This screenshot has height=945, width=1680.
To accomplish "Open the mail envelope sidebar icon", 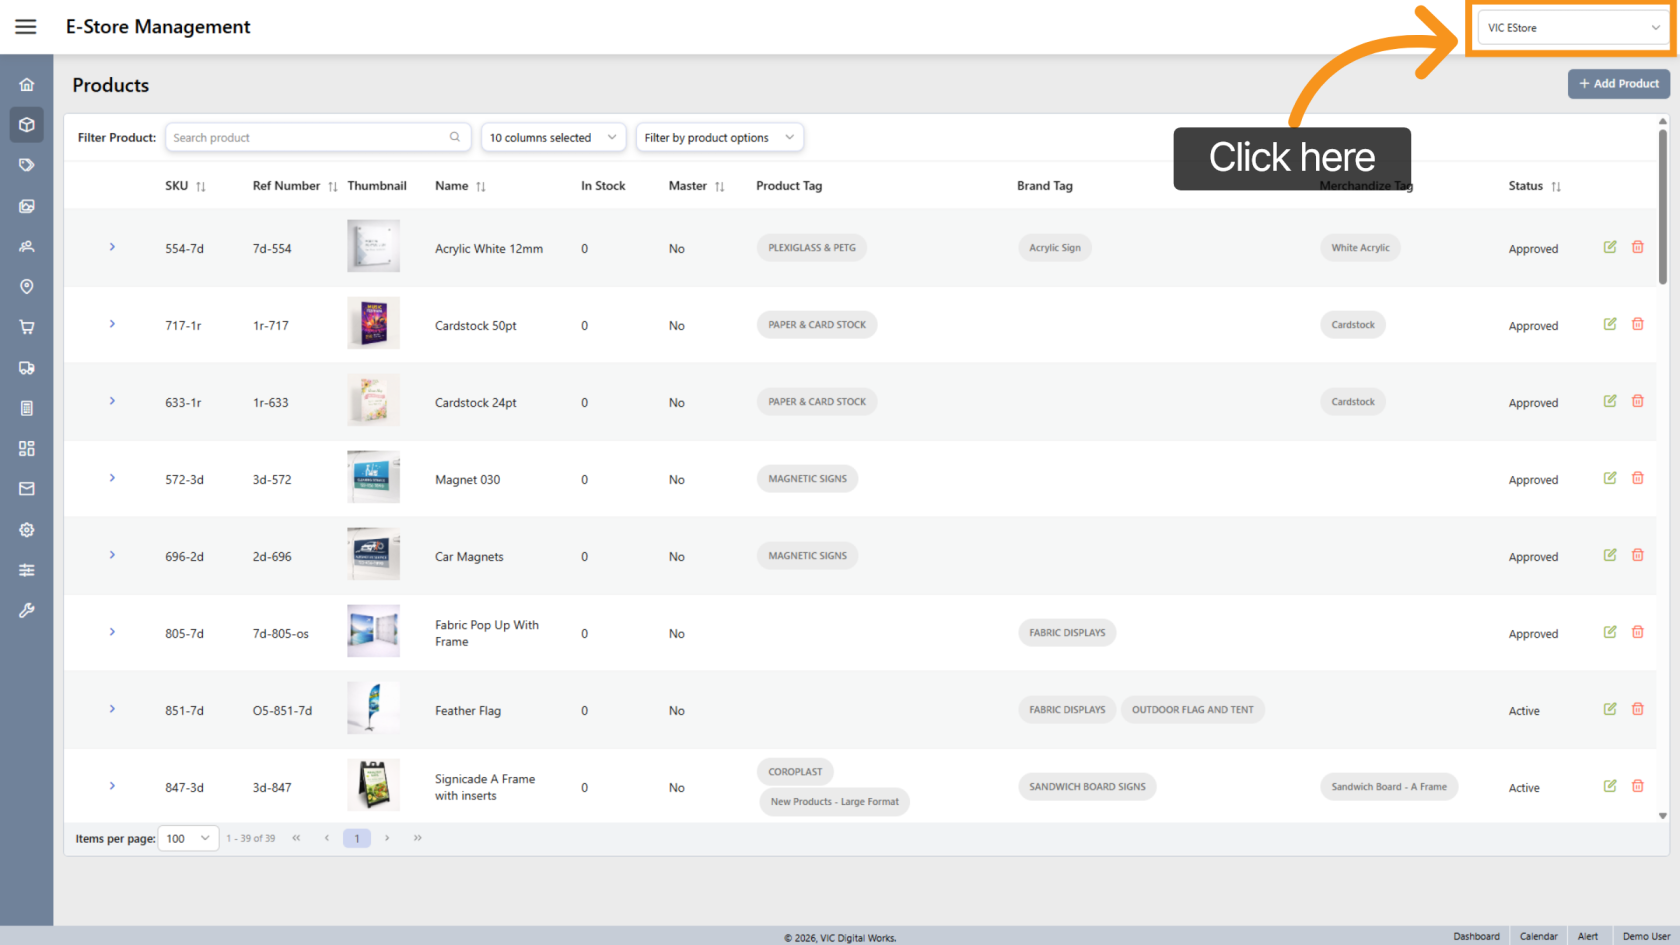I will pos(27,489).
